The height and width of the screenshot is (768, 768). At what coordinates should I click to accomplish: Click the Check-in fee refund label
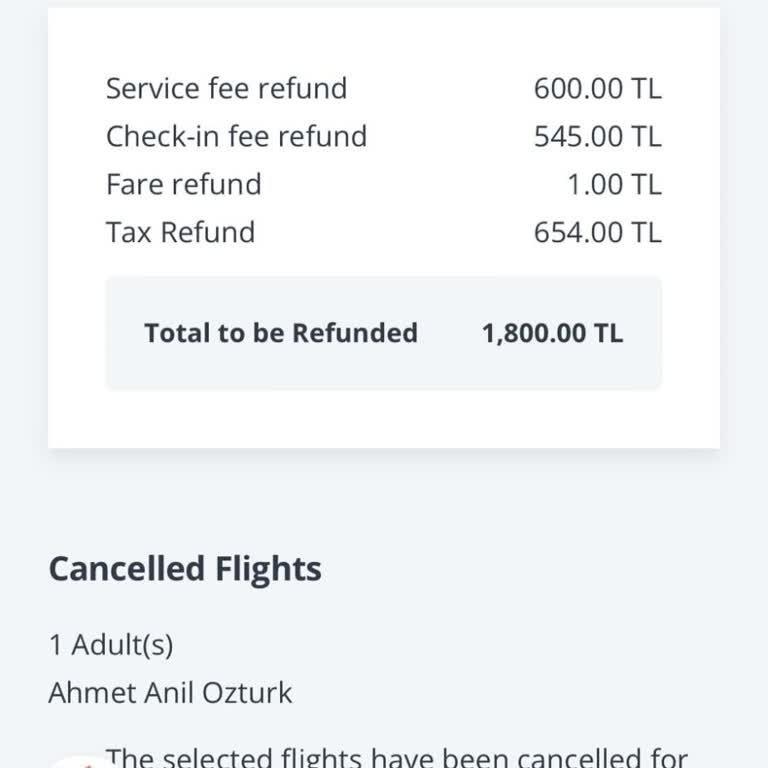pyautogui.click(x=236, y=136)
